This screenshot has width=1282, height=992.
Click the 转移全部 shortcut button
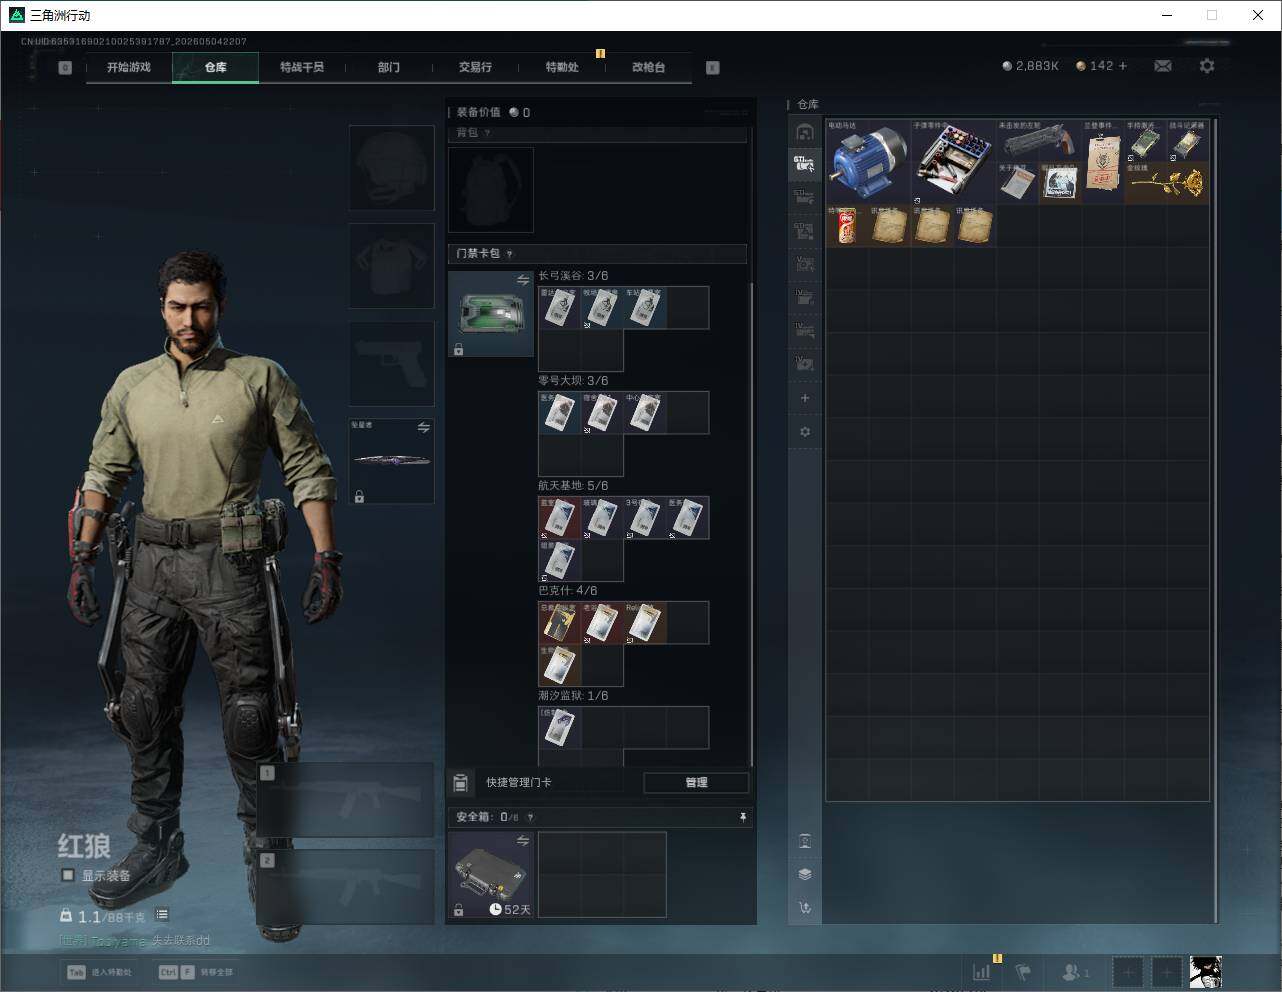[x=196, y=971]
